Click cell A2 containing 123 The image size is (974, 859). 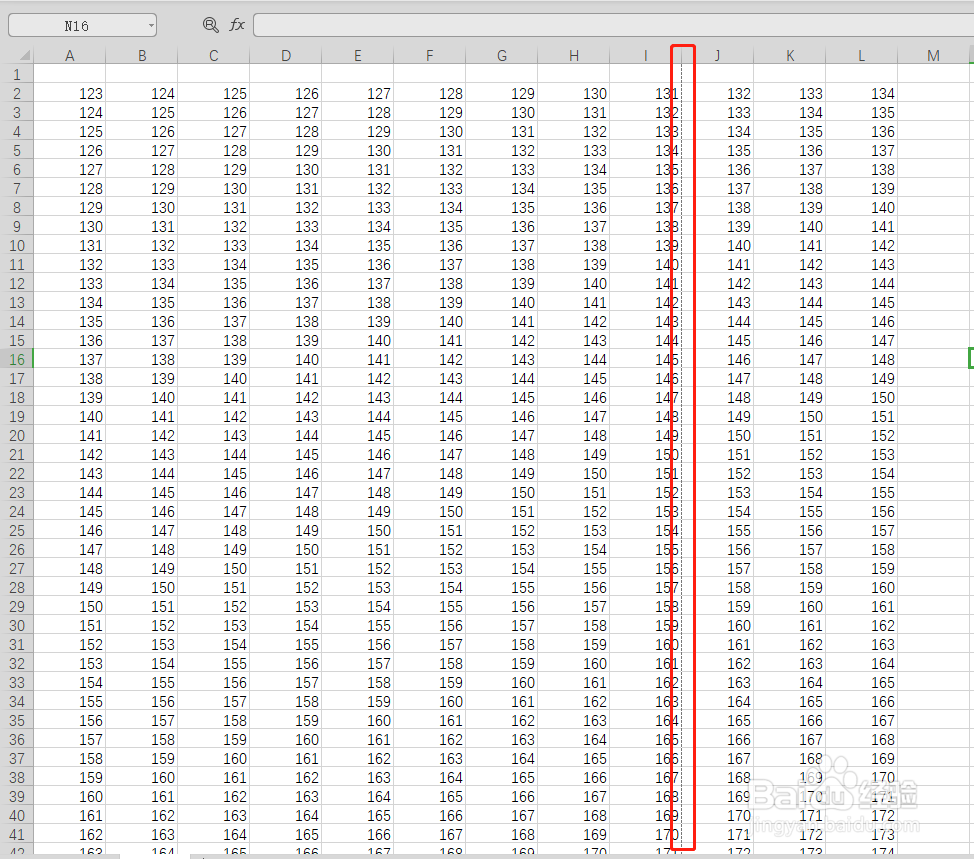(x=70, y=94)
